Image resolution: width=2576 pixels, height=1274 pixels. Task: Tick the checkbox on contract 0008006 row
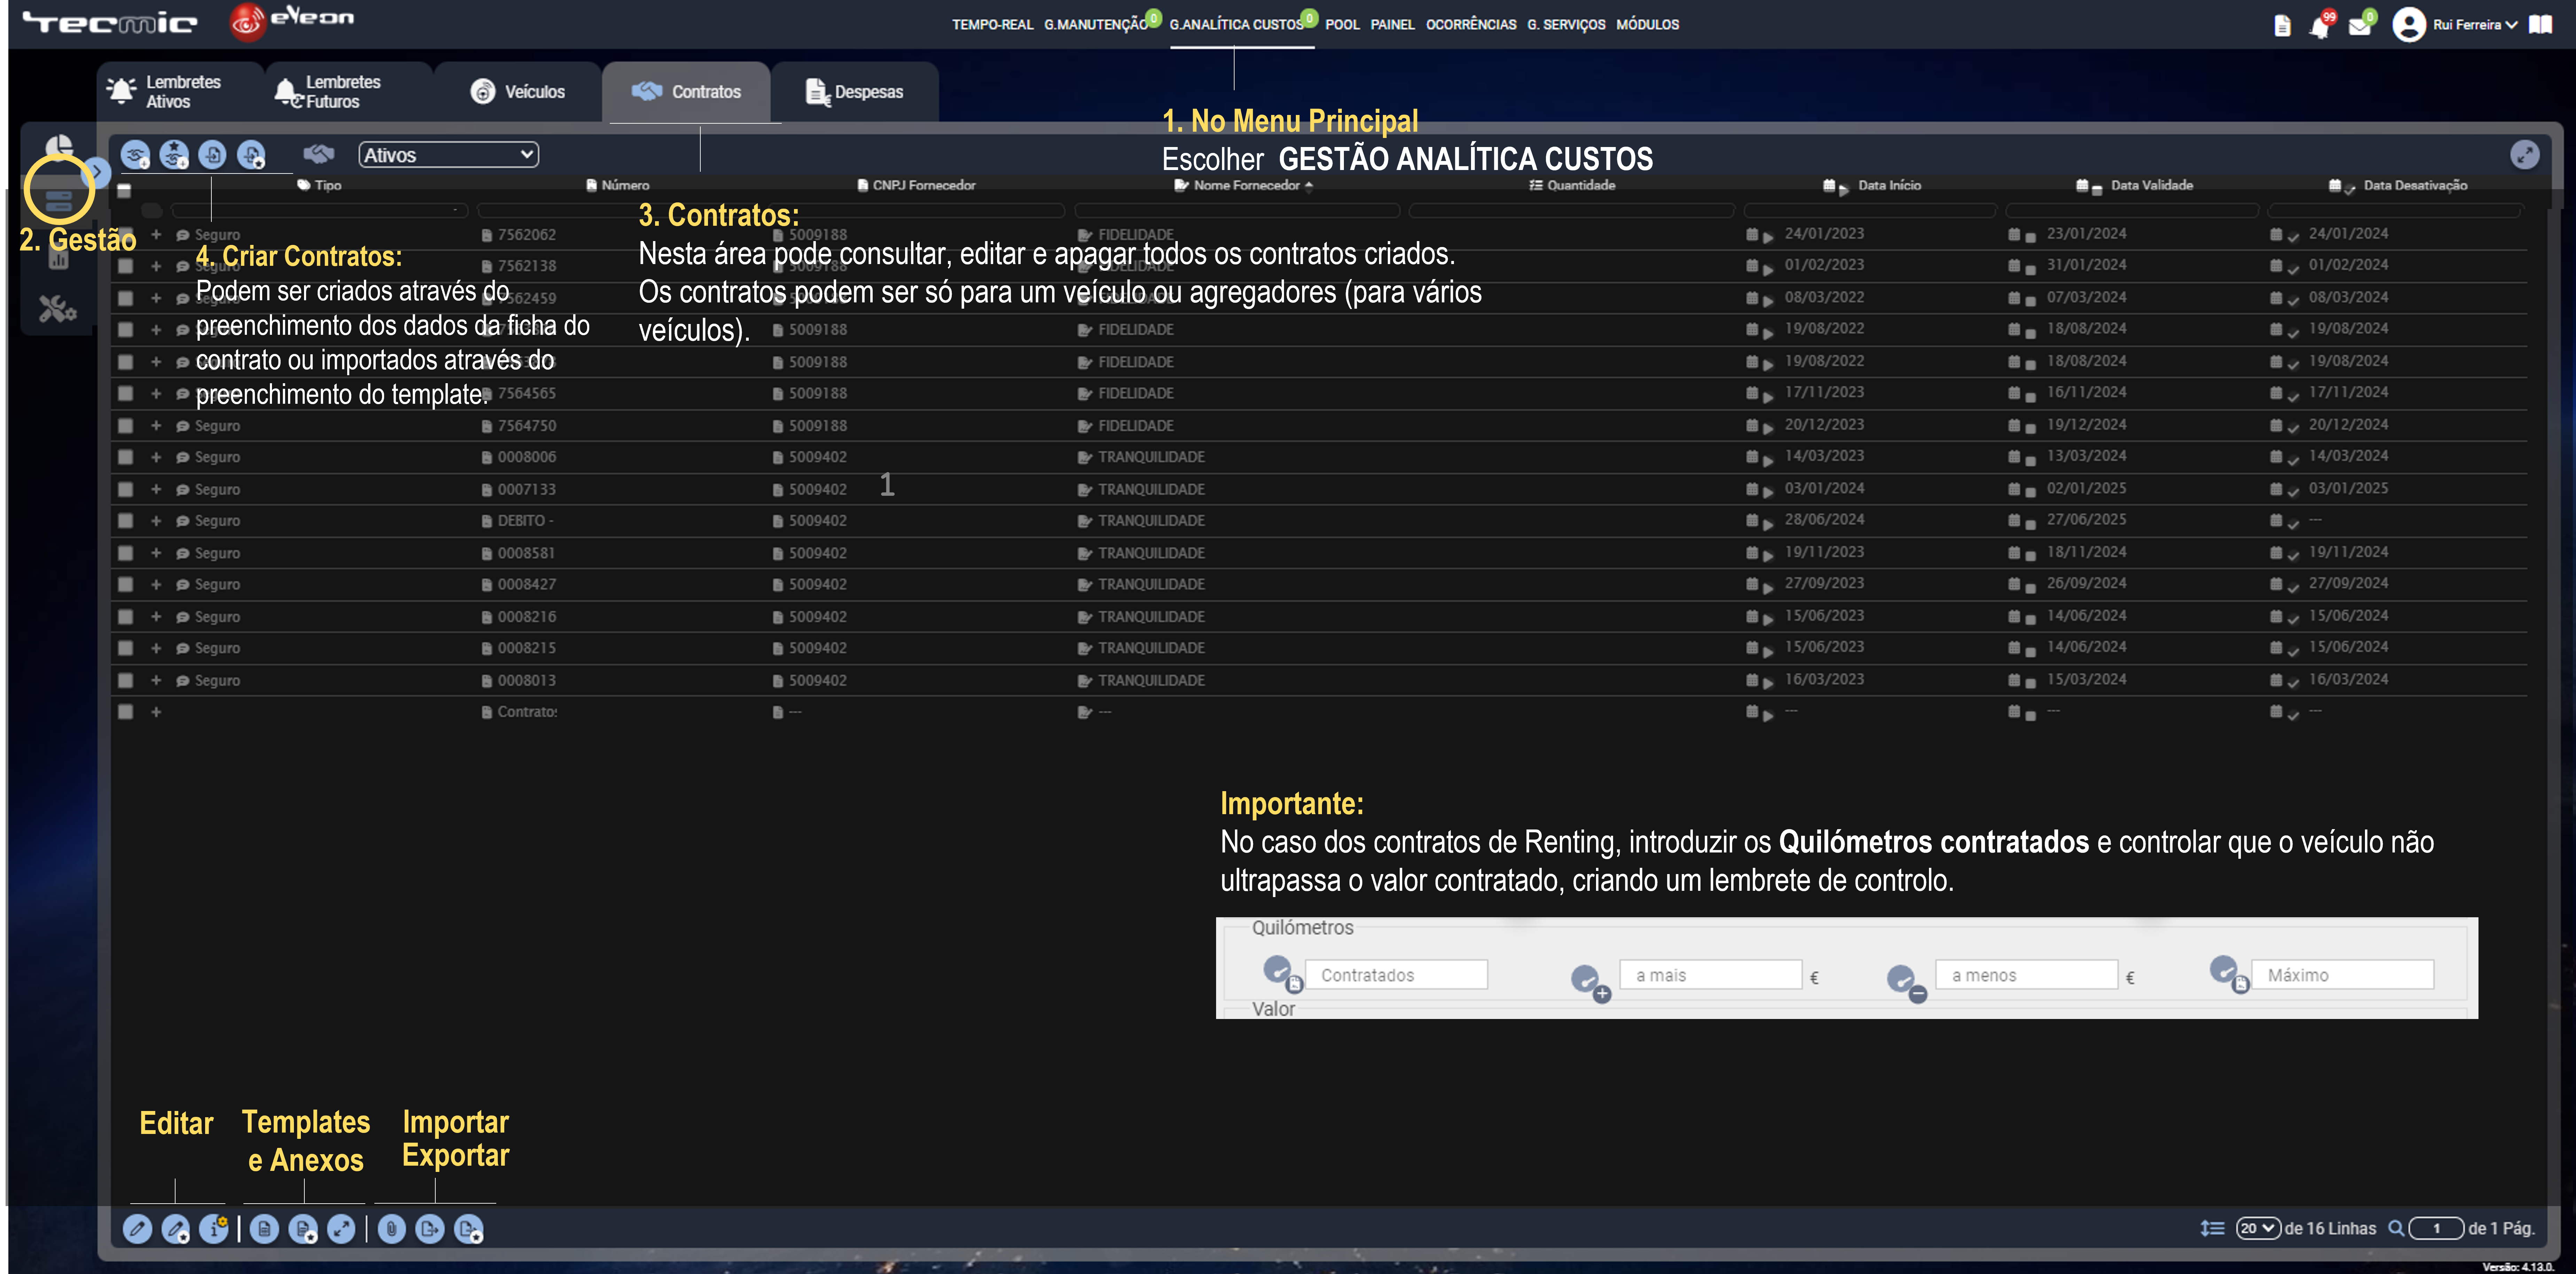(125, 457)
